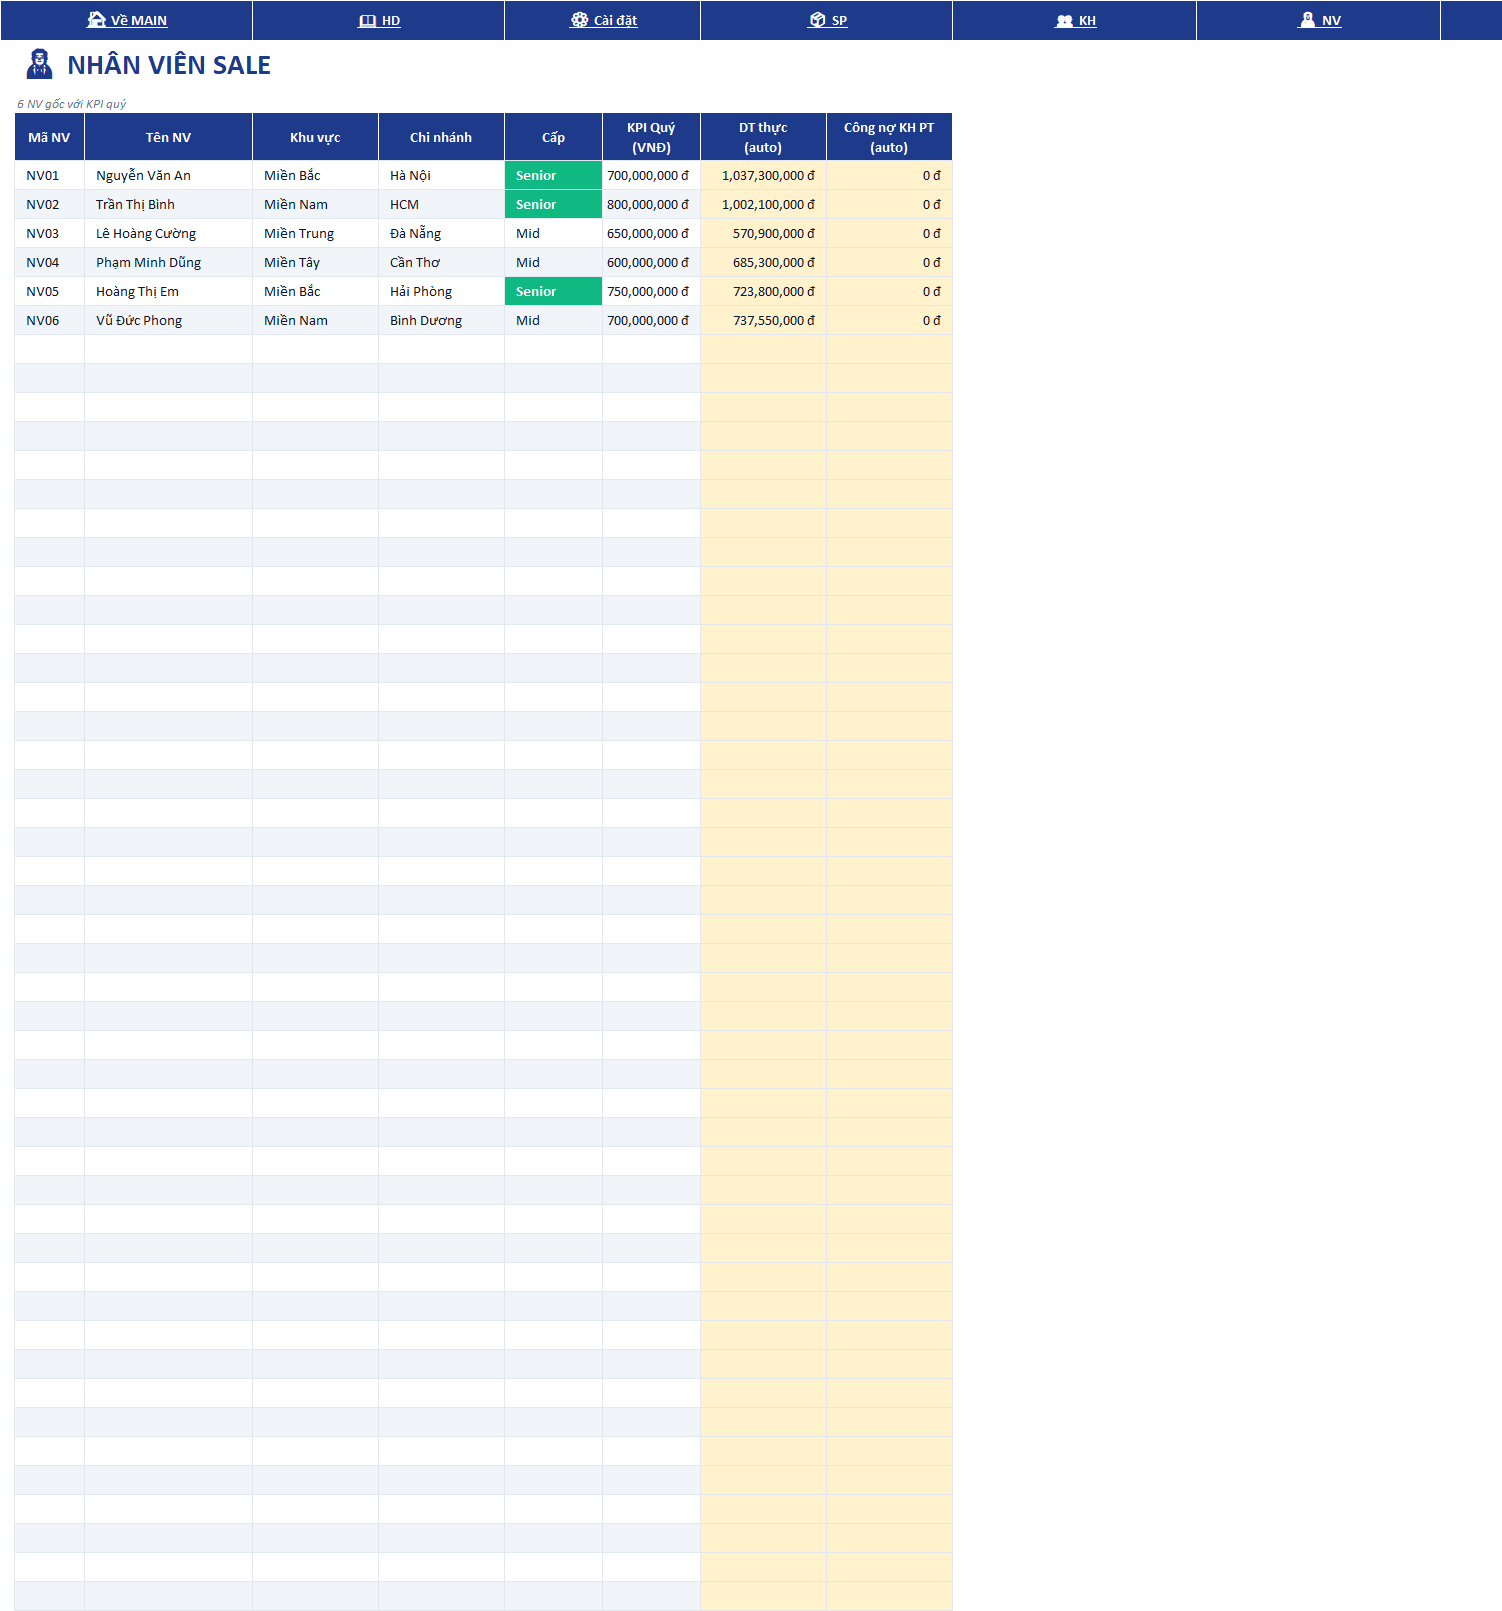The width and height of the screenshot is (1502, 1611).
Task: Go to the Cài đặt sheet link
Action: tap(603, 20)
